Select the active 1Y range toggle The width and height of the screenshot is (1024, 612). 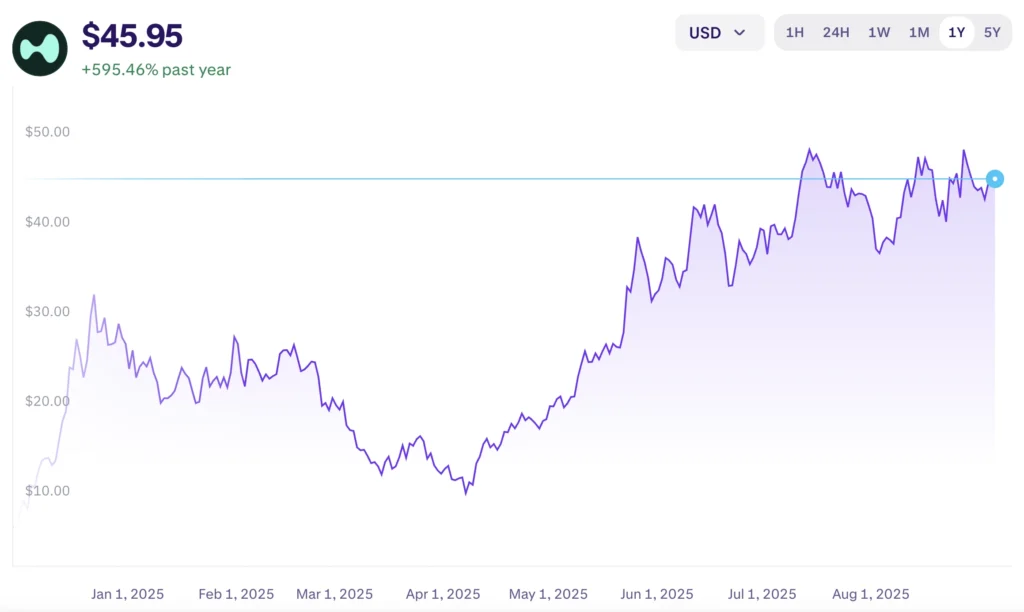[957, 32]
